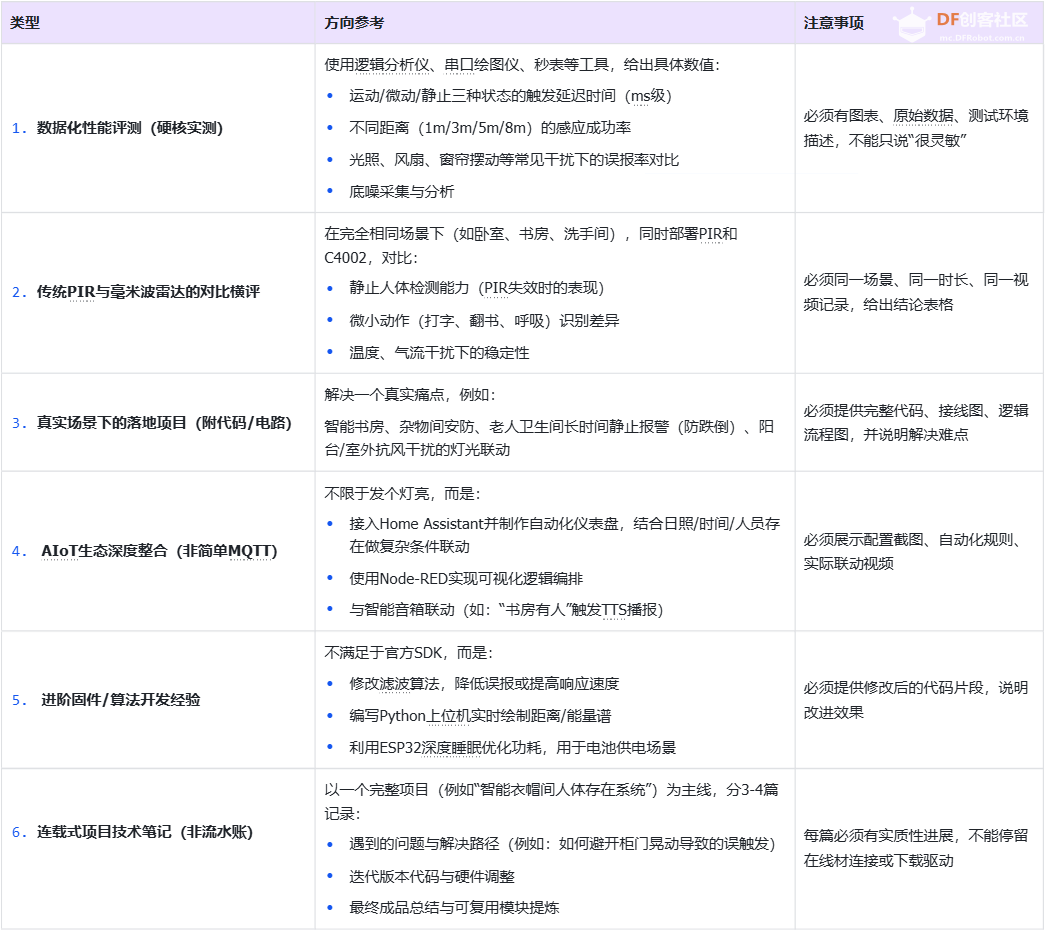
Task: Click the bullet 静止人体检测能力 (PIR失效时的表现)
Action: [477, 288]
